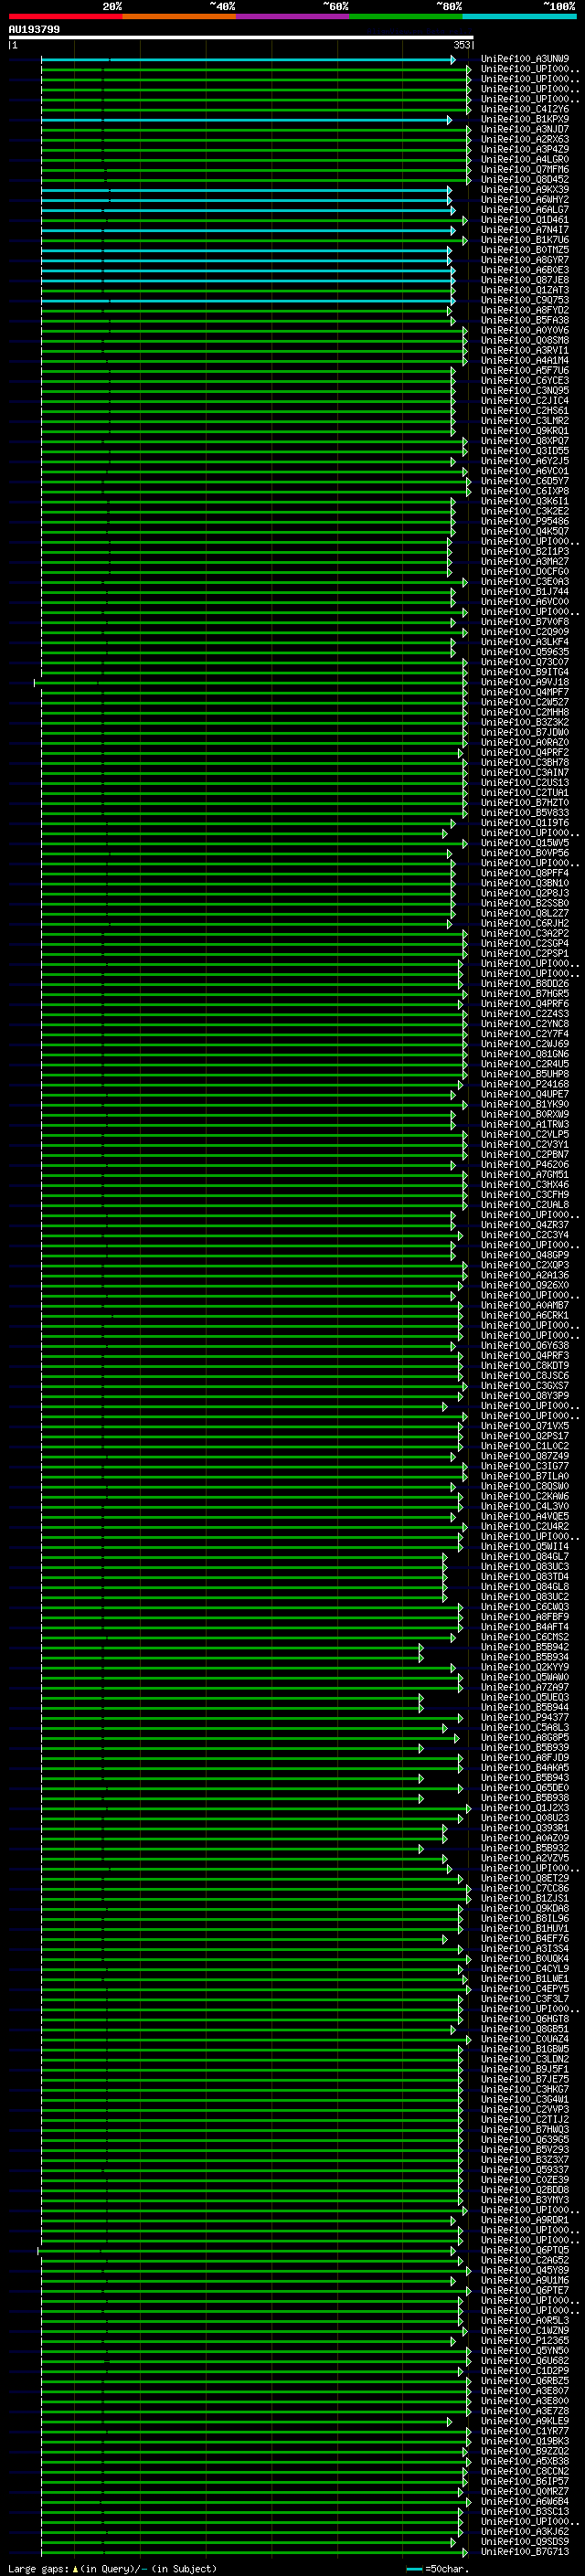Click hit name UniRef100_A4LGR0

click(525, 159)
